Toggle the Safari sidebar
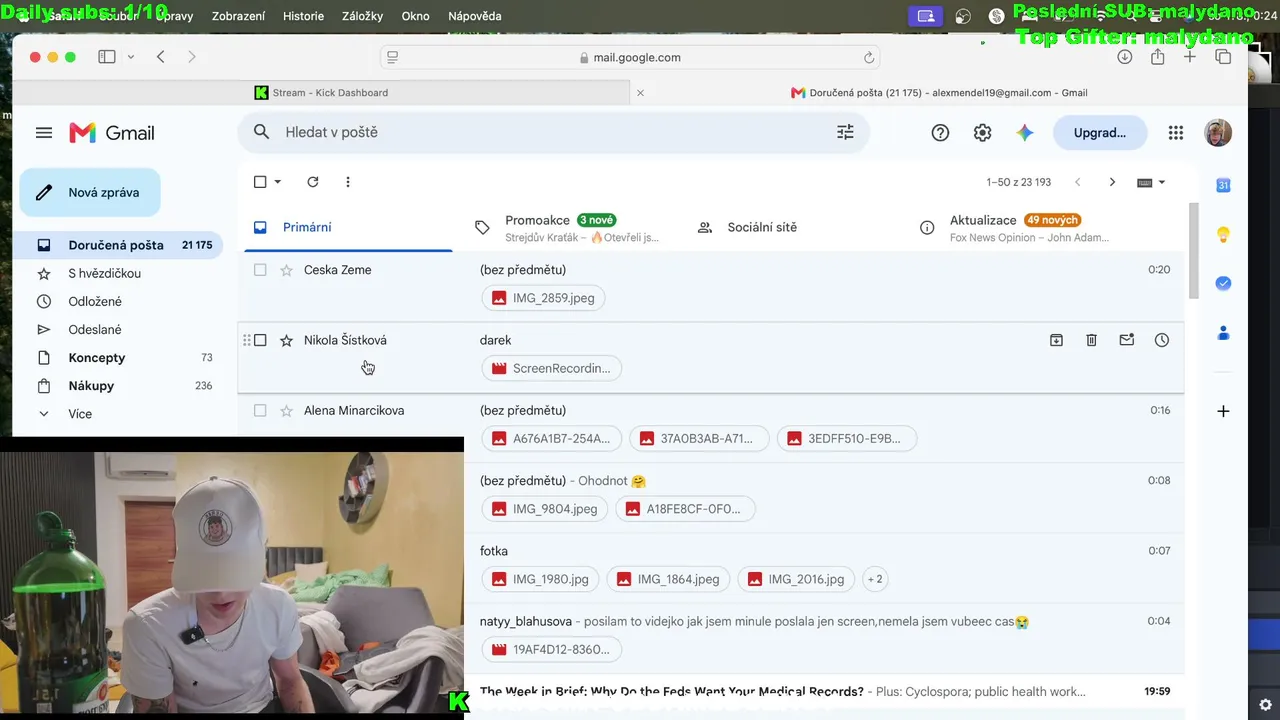 click(x=107, y=57)
